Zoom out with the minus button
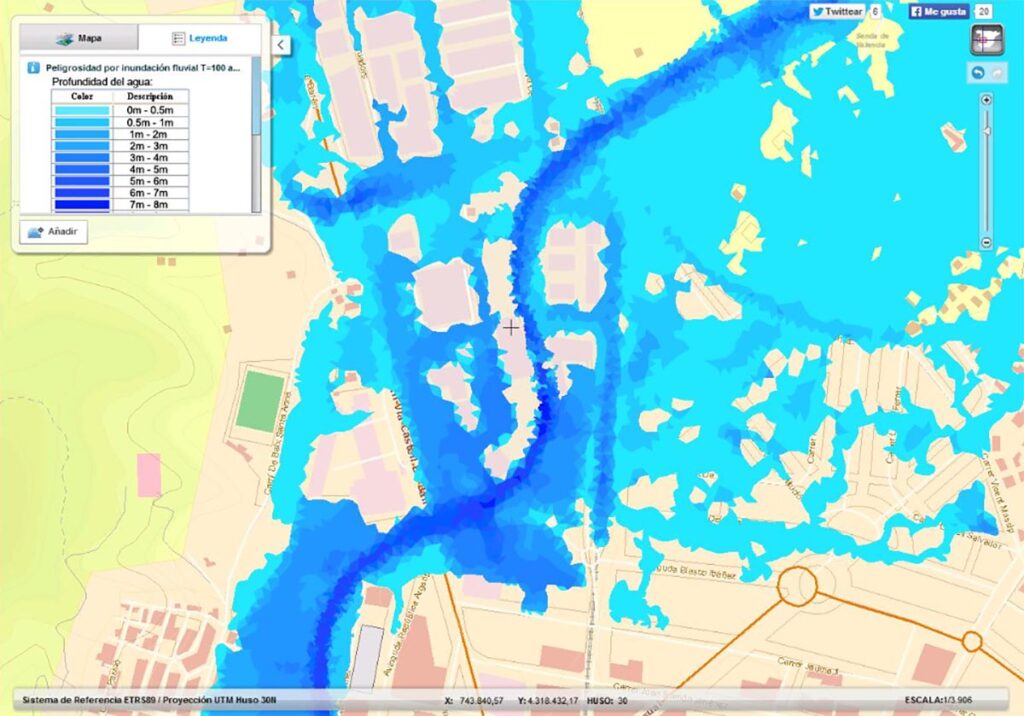 pos(987,242)
